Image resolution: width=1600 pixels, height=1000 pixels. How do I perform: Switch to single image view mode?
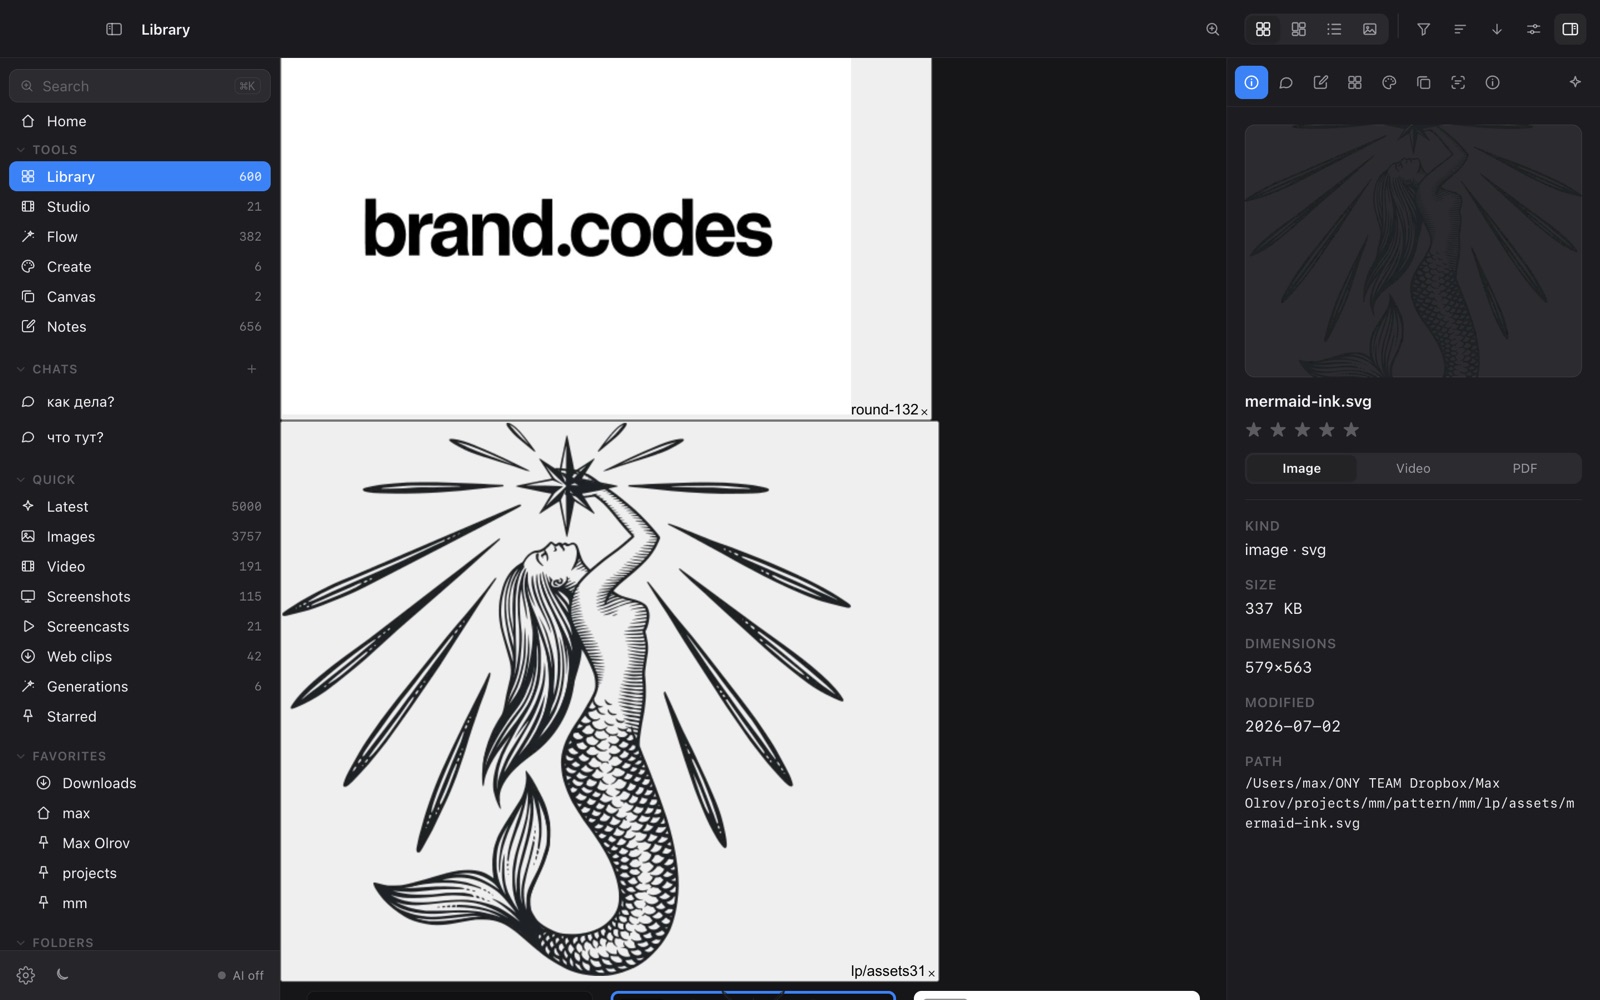1370,29
